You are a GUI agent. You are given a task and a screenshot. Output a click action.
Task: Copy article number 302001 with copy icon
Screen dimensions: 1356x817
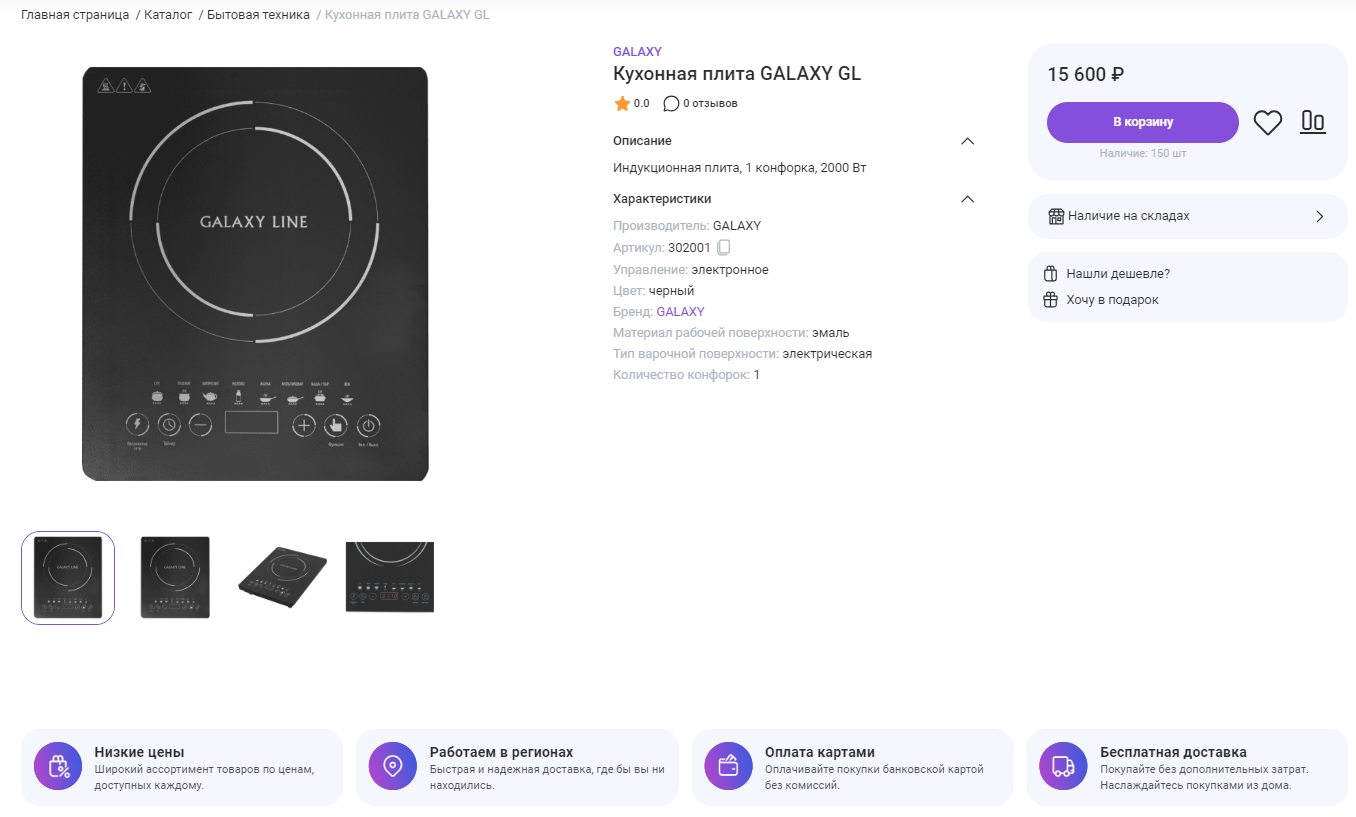[724, 248]
